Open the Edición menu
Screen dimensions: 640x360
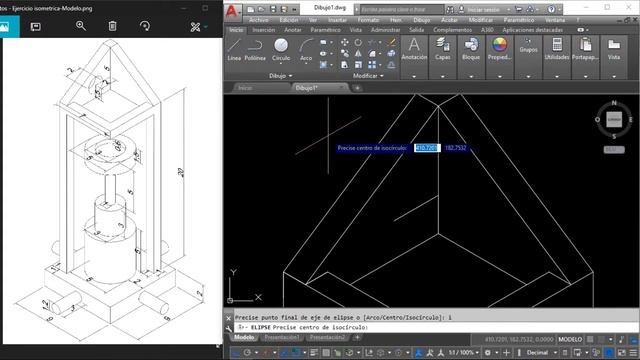pyautogui.click(x=289, y=20)
